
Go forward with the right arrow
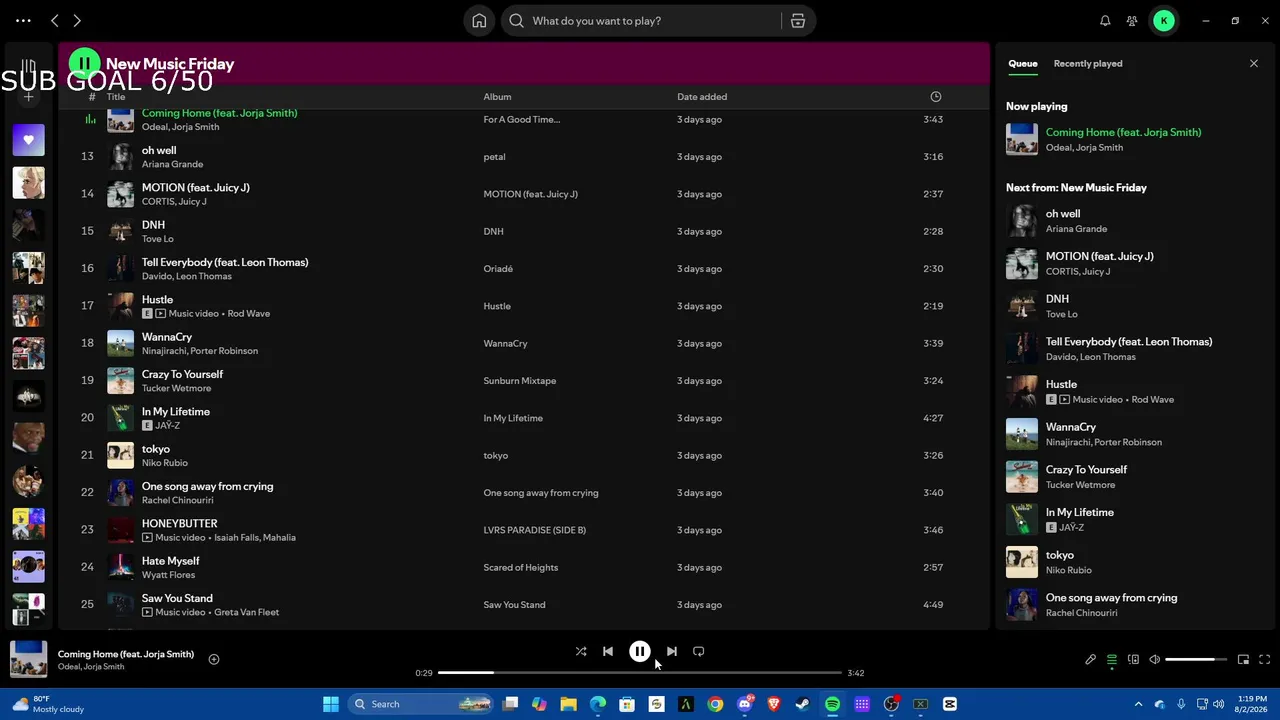(x=77, y=20)
